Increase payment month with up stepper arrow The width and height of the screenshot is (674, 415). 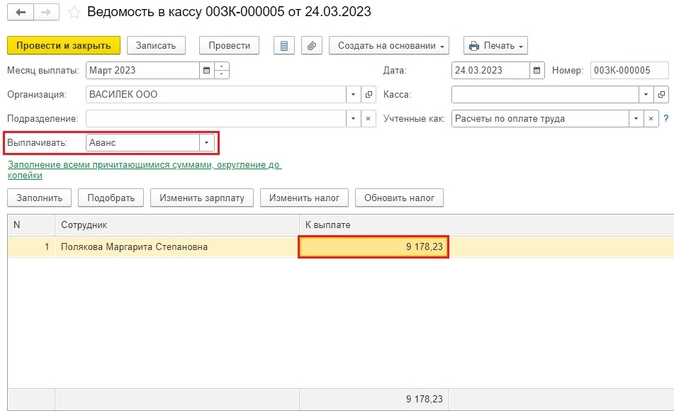221,66
